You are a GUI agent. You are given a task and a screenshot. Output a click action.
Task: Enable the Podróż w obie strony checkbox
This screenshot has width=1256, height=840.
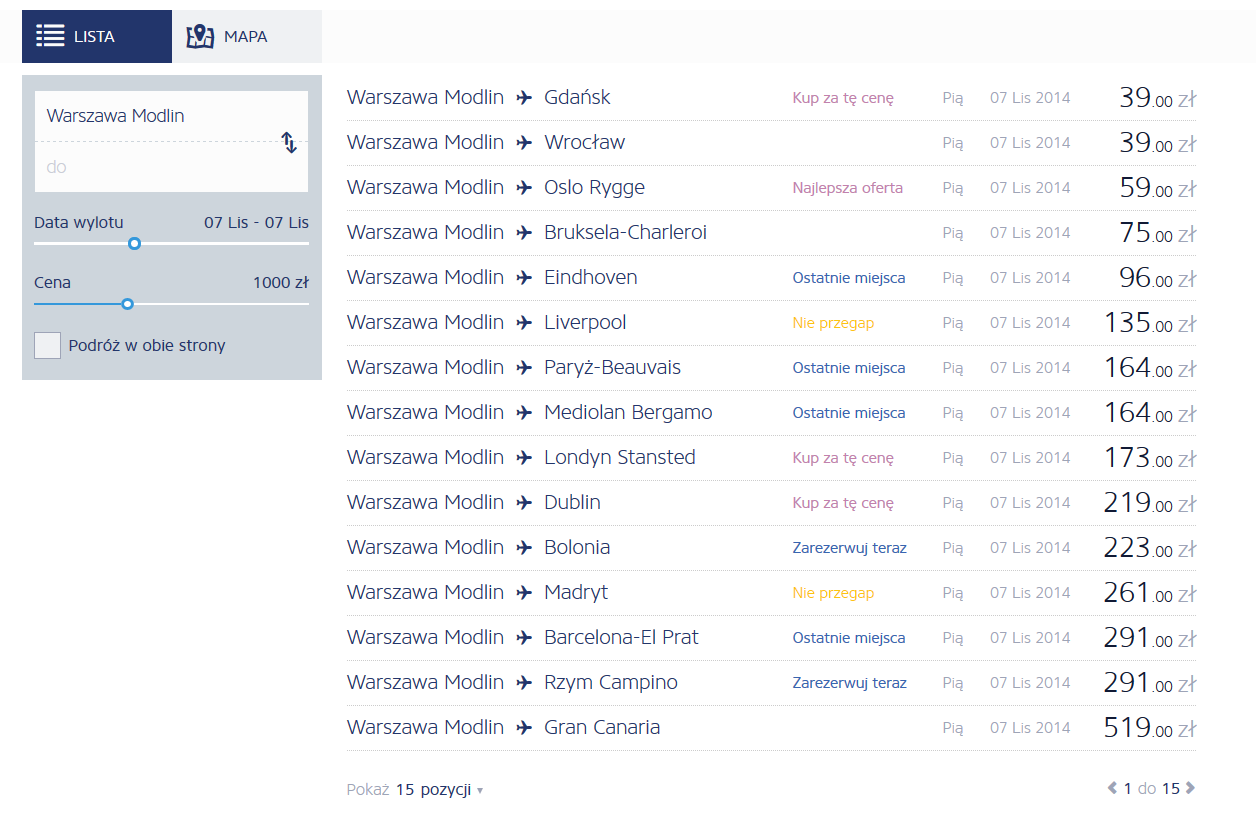[47, 346]
